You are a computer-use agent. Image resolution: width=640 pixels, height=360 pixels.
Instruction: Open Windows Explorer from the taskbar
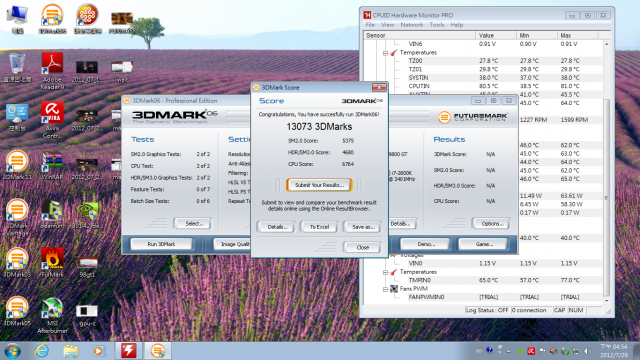click(70, 351)
